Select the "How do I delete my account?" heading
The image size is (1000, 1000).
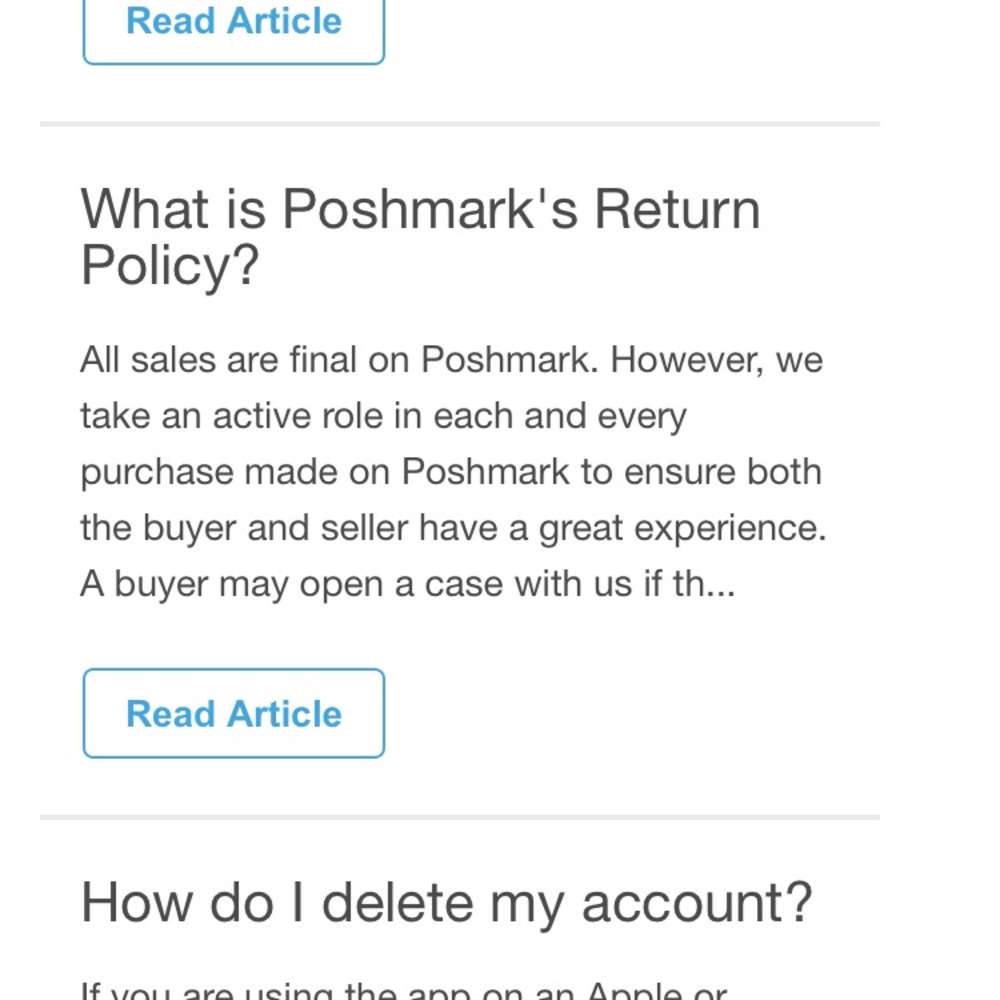point(446,902)
